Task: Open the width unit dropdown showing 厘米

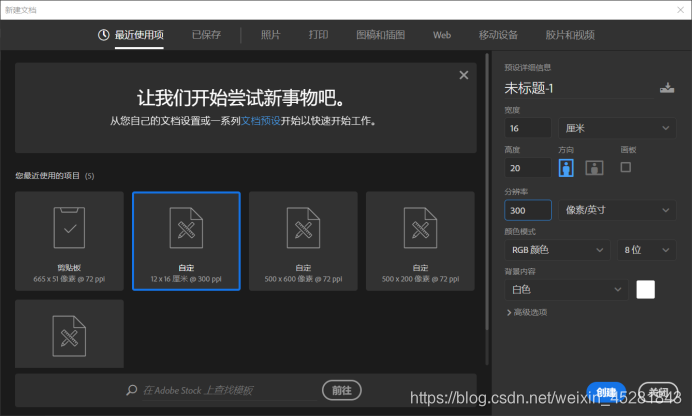Action: click(617, 128)
